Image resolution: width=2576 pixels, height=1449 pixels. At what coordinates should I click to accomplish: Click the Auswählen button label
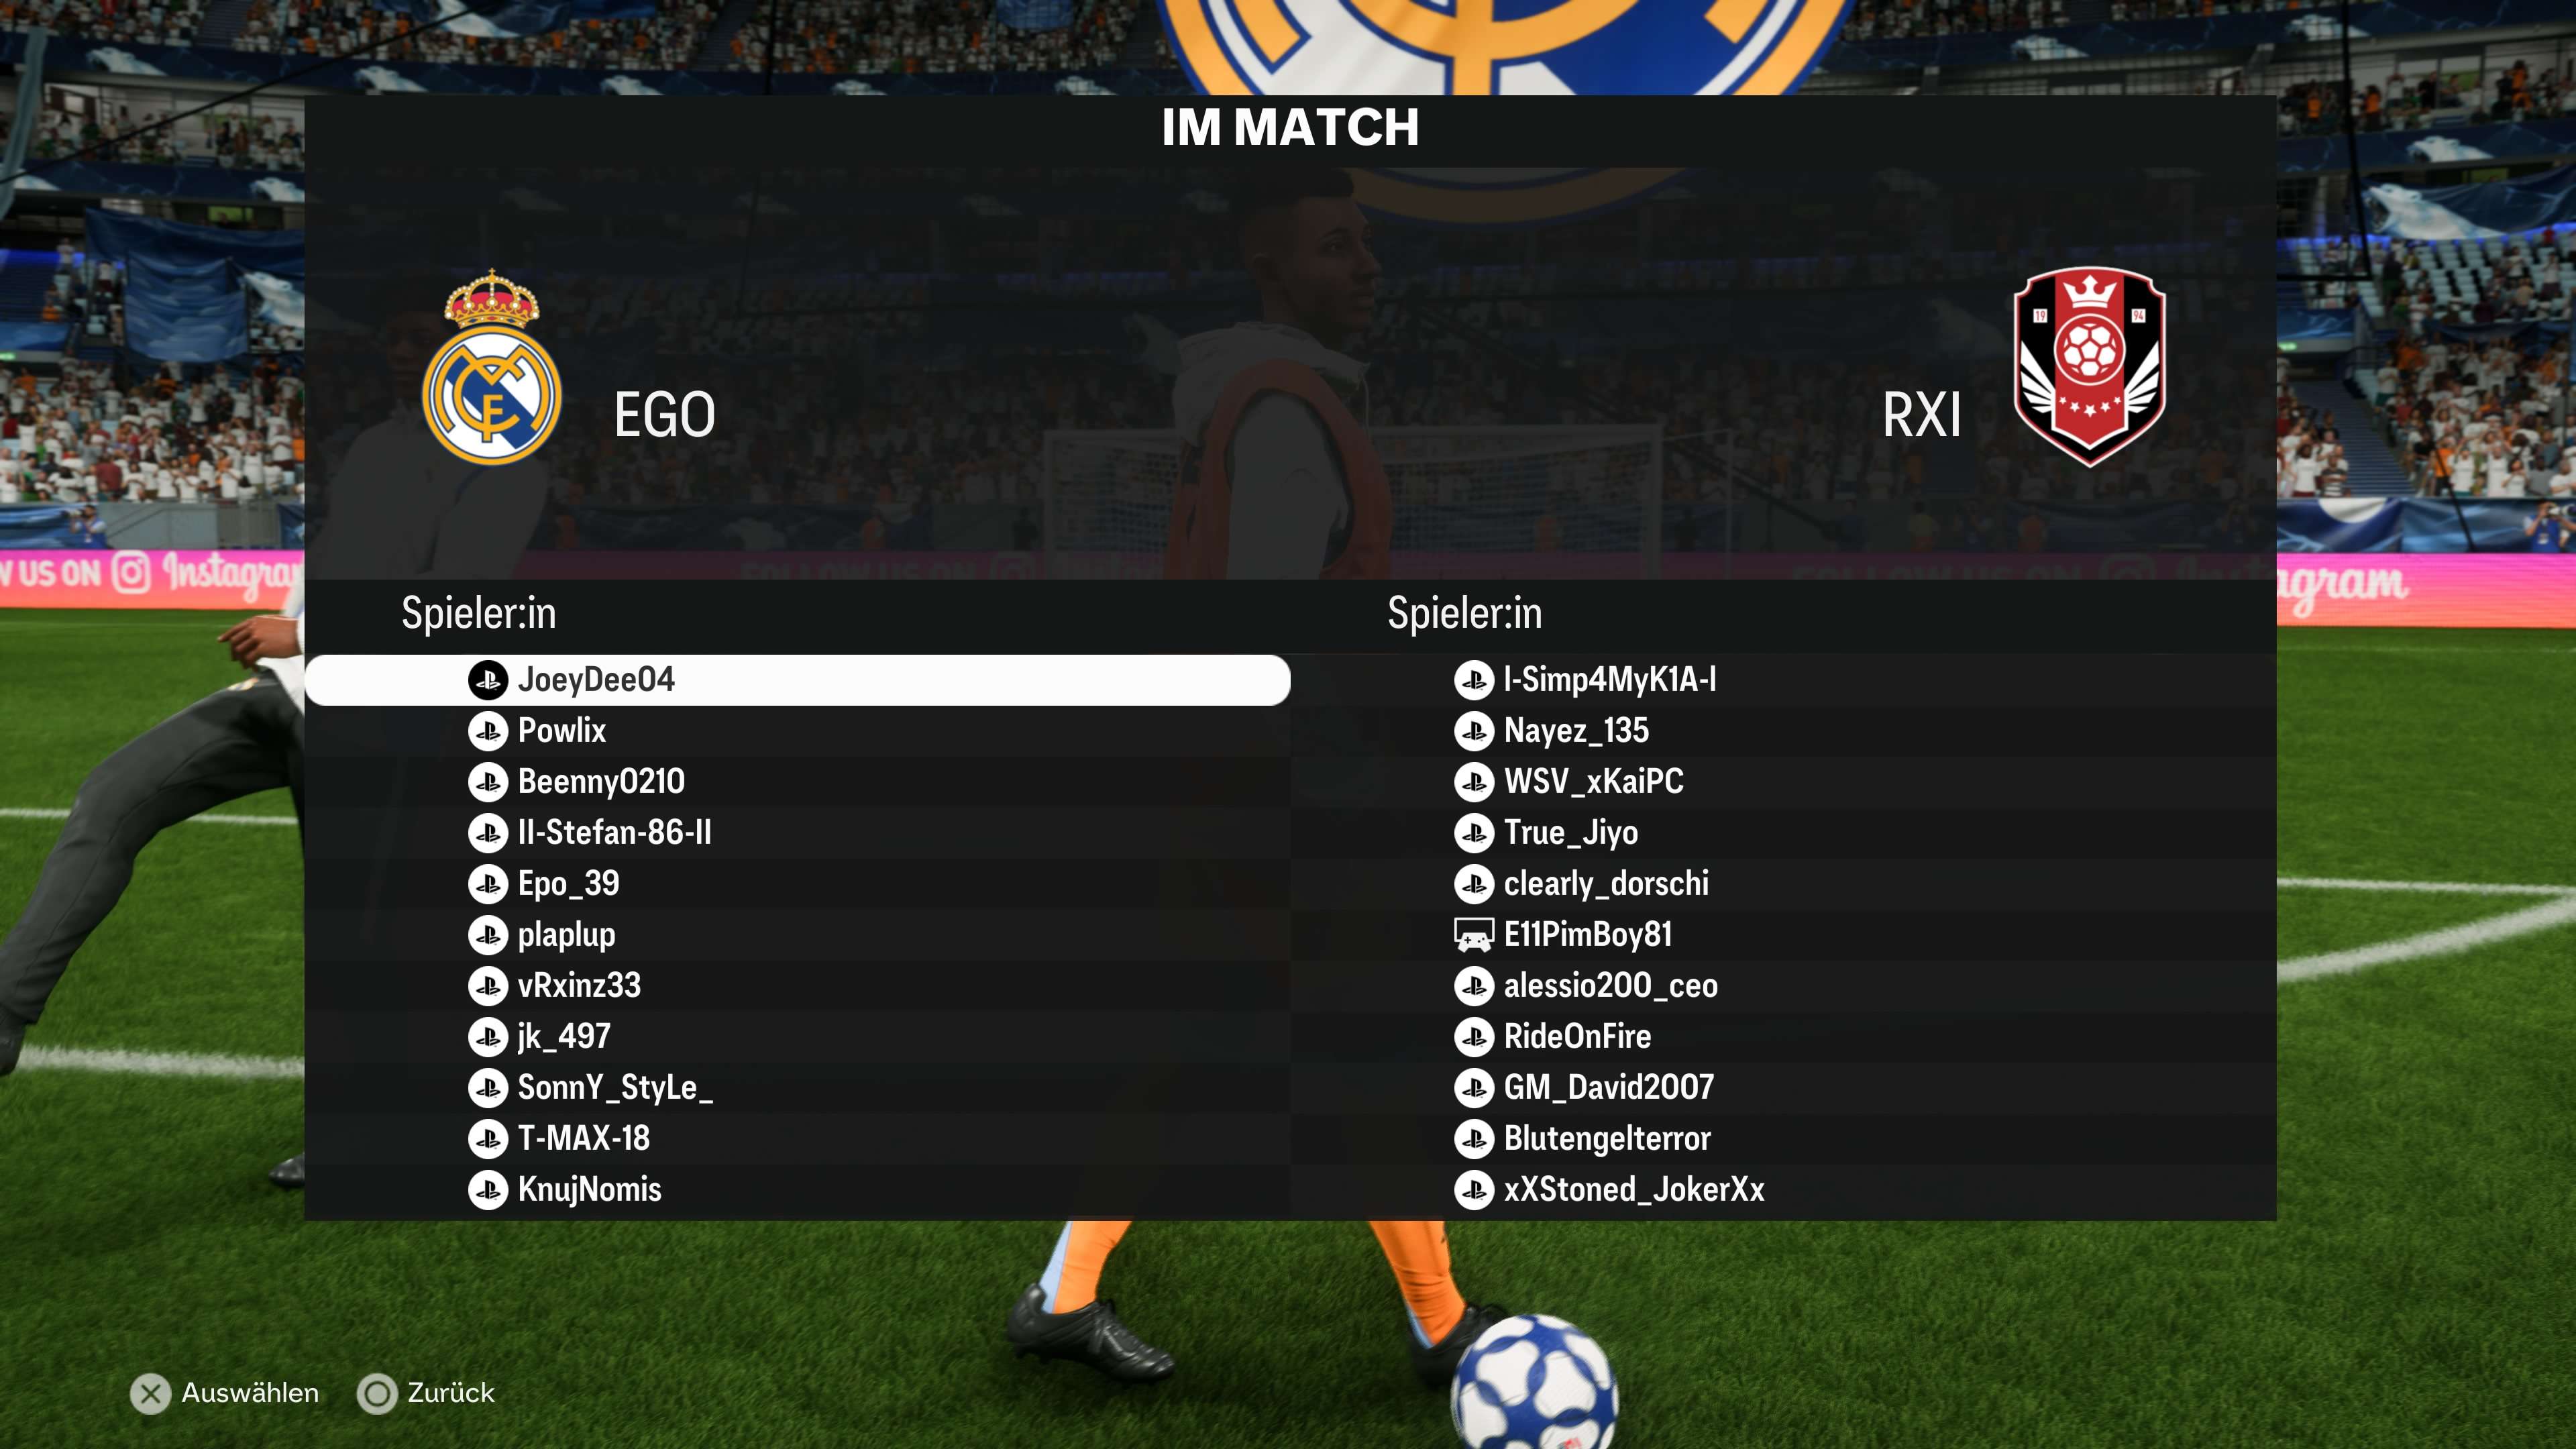[250, 1393]
